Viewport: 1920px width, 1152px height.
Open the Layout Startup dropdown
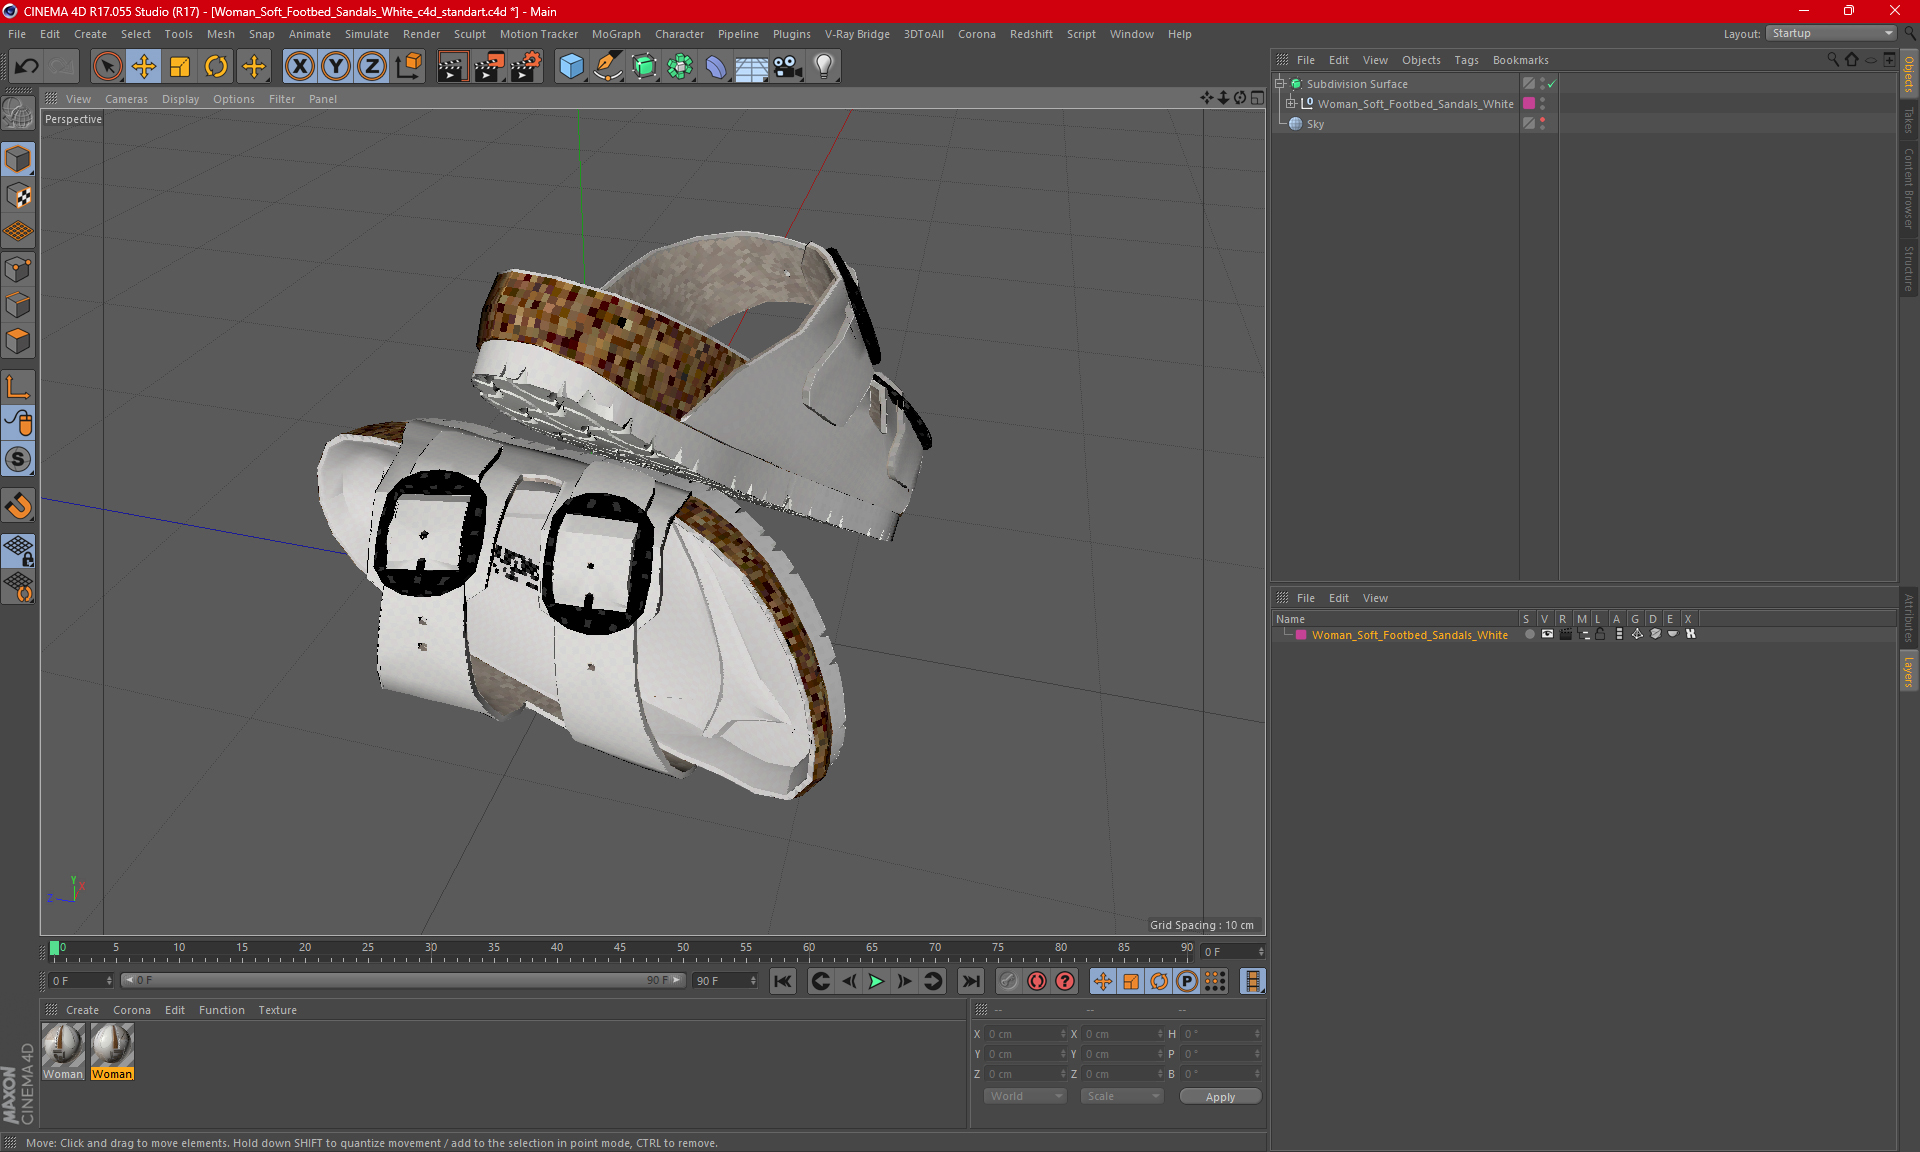[1832, 33]
